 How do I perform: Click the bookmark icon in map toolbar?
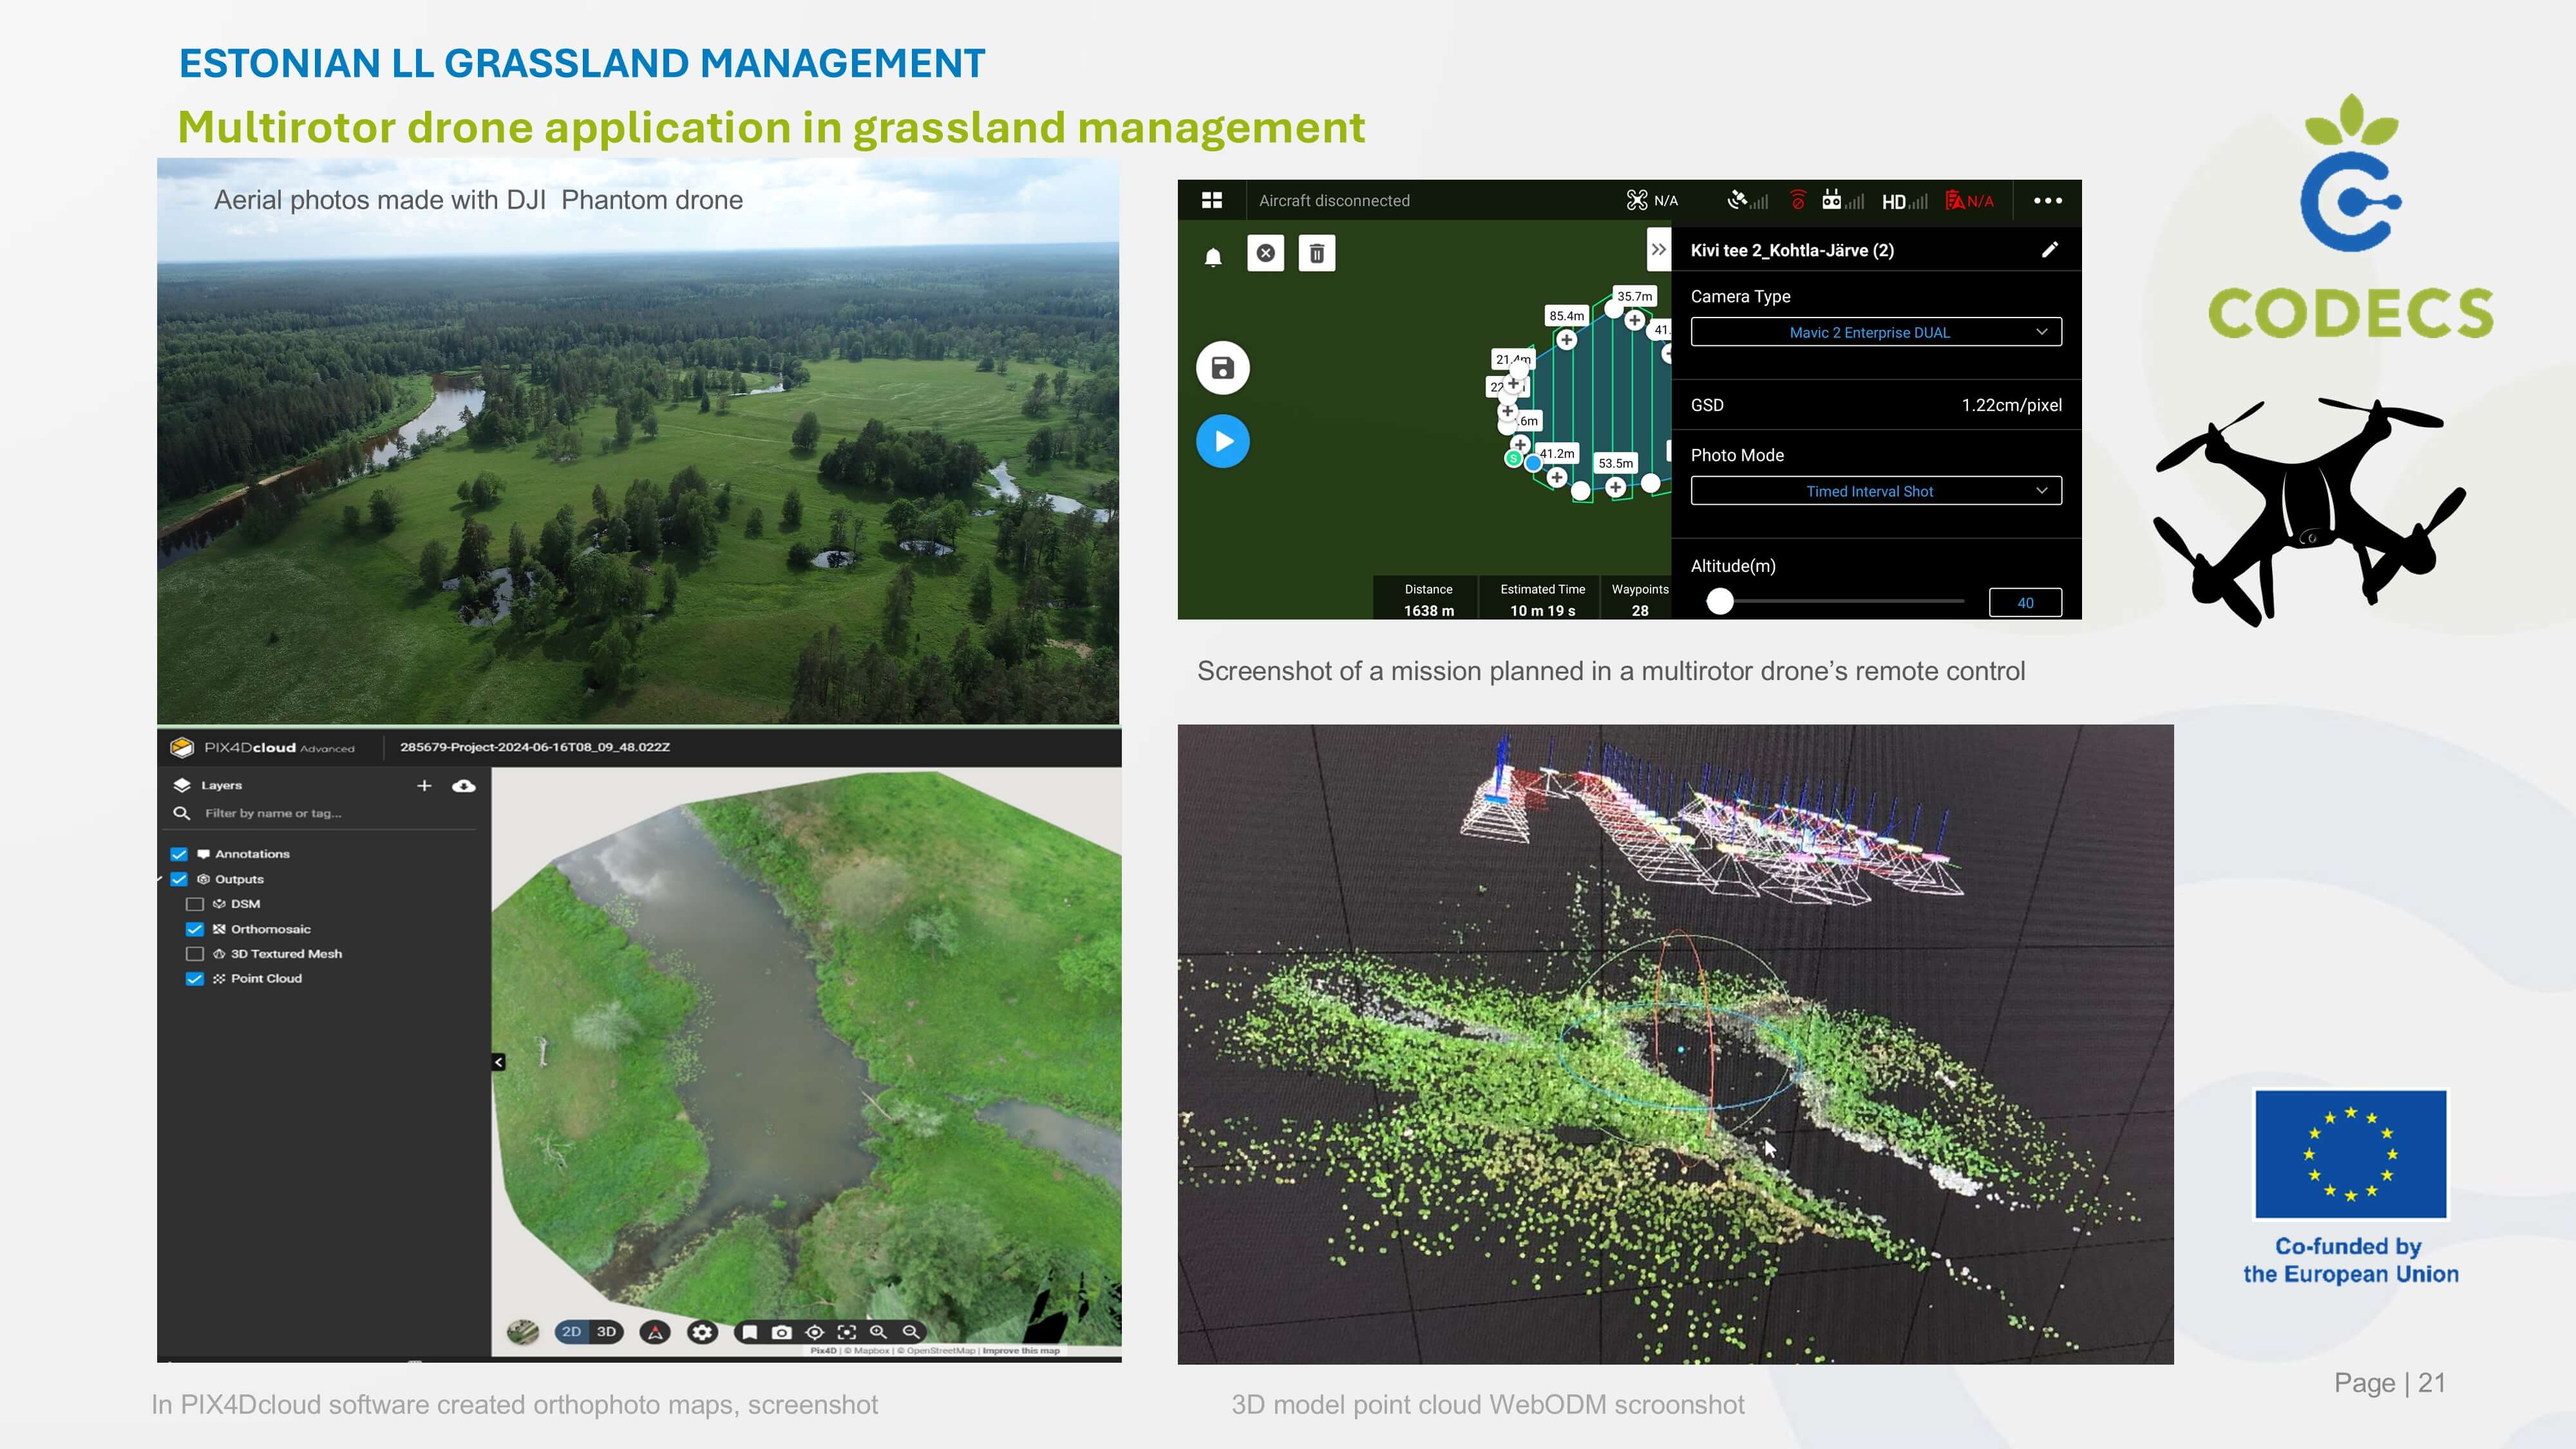tap(749, 1332)
